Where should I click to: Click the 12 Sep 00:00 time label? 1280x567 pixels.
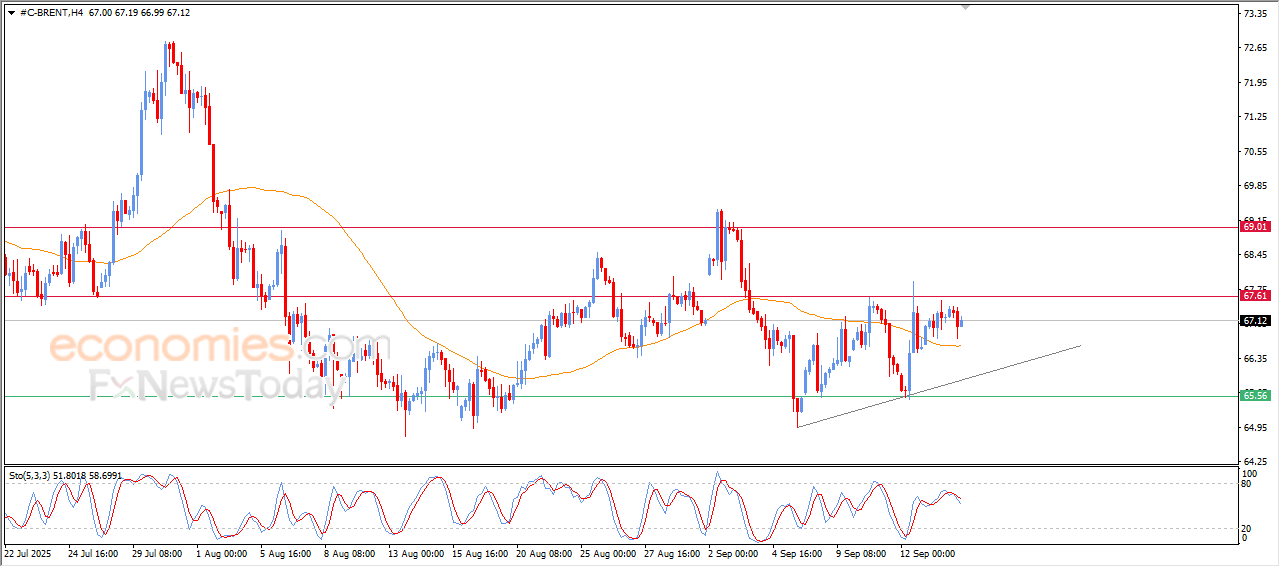pos(929,552)
